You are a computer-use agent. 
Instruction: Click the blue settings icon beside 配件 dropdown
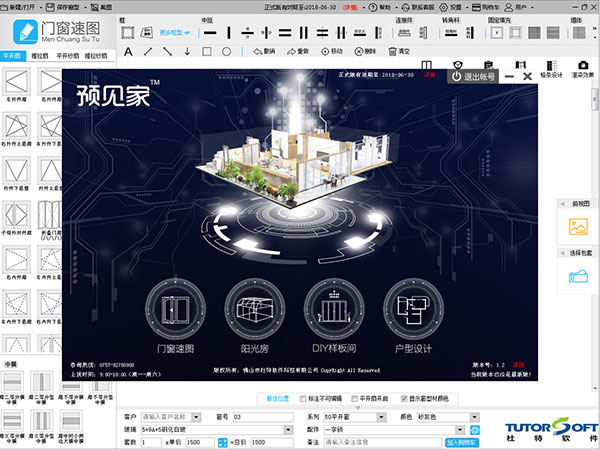point(475,430)
